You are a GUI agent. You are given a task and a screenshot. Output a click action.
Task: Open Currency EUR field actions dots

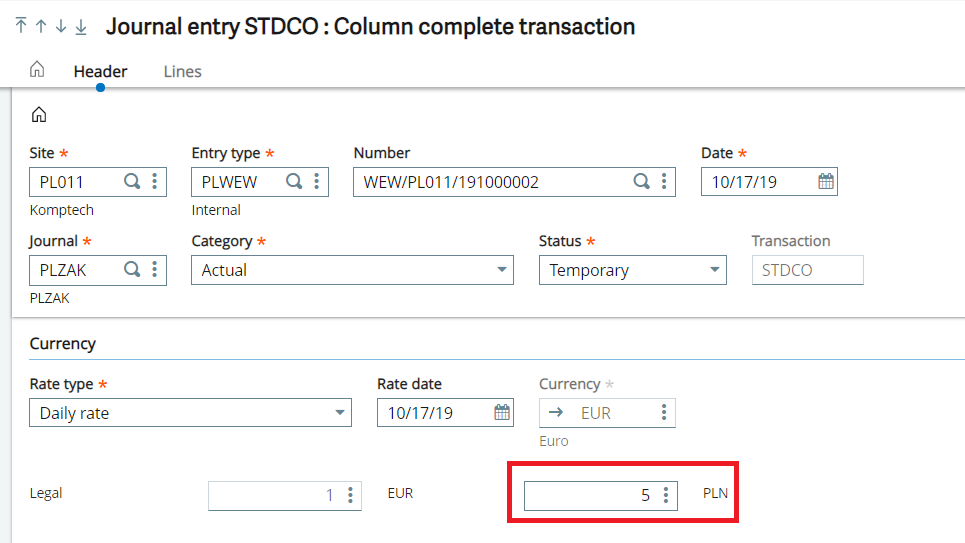pyautogui.click(x=664, y=412)
